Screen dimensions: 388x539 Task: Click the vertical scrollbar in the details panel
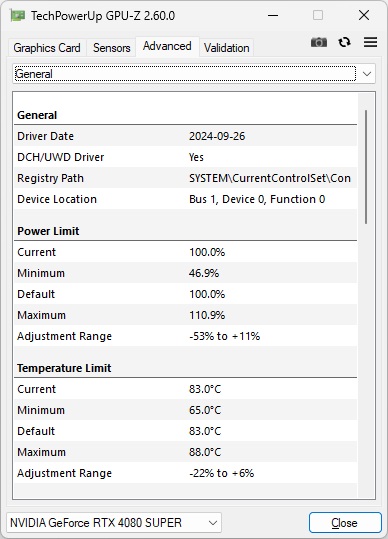(x=366, y=167)
